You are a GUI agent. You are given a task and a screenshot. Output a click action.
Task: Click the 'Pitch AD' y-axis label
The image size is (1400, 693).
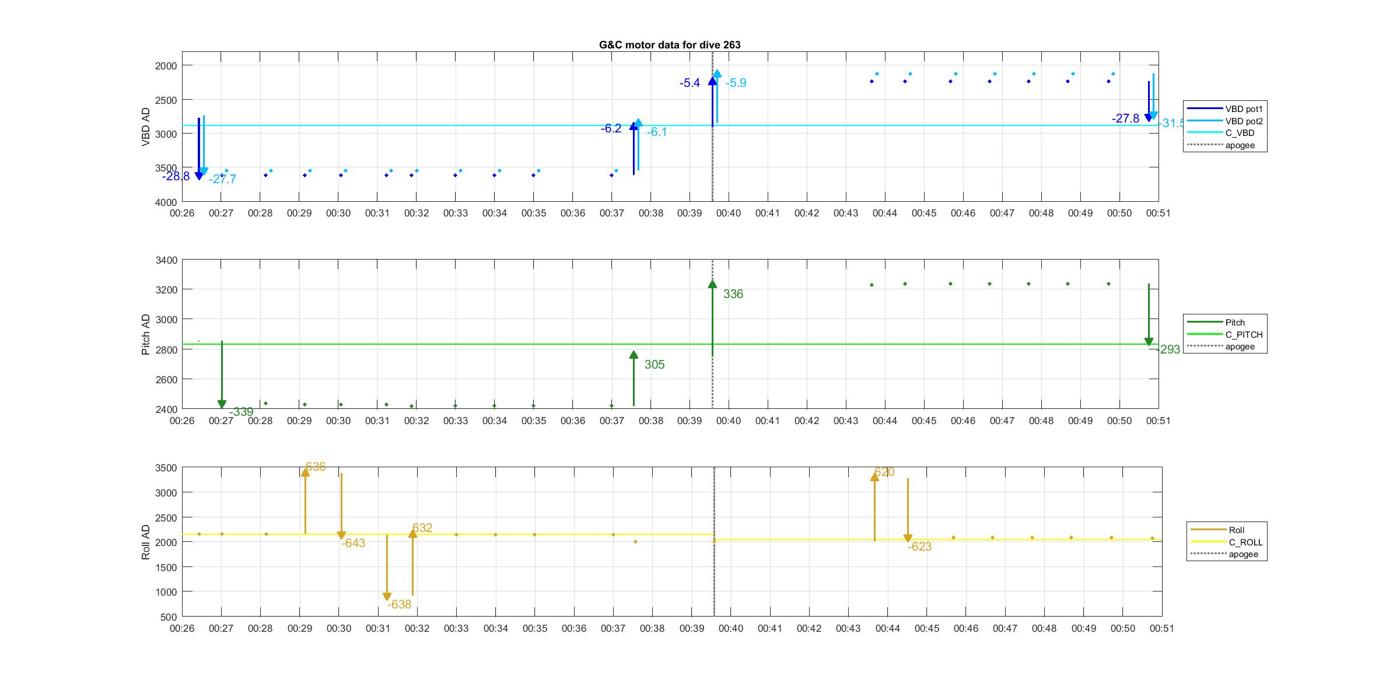(x=147, y=335)
